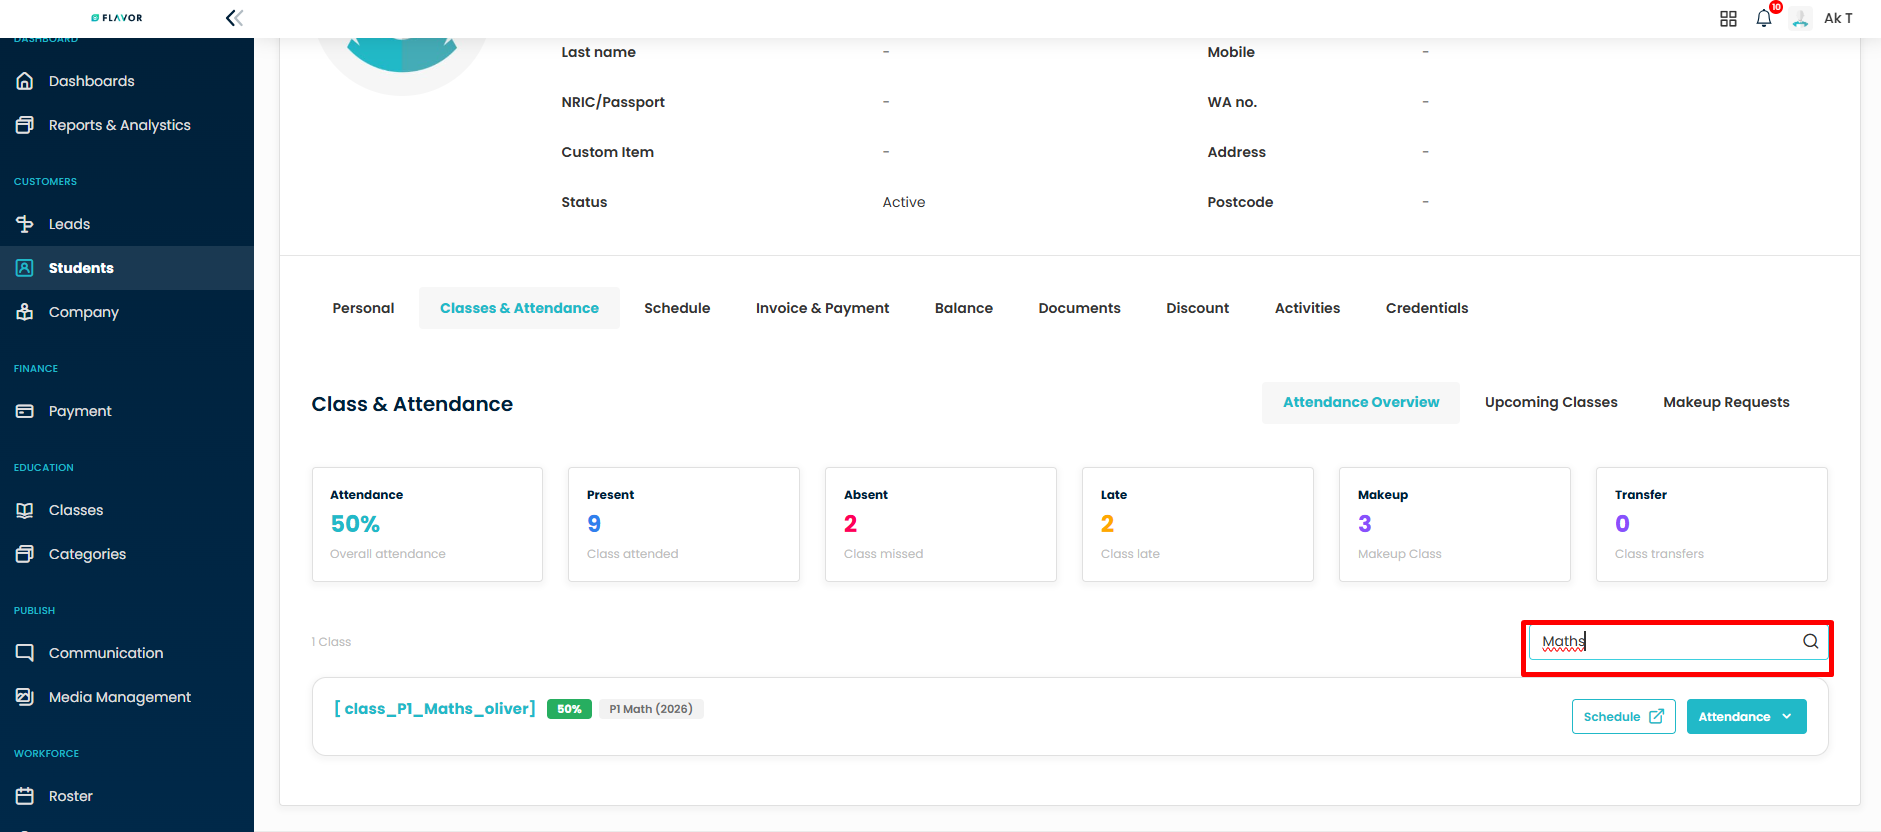Open Invoice & Payment tab

822,308
